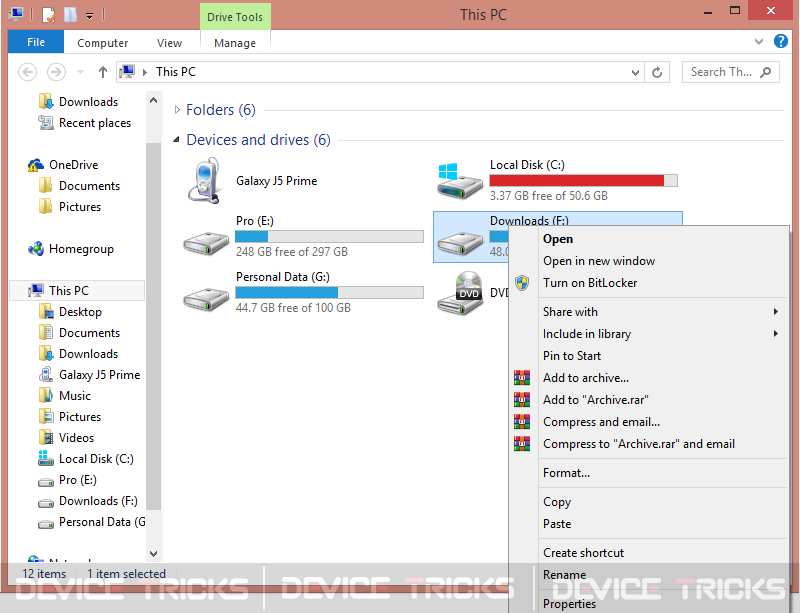Viewport: 800px width, 613px height.
Task: Click WinRAR icon beside Compress and email...
Action: click(521, 422)
